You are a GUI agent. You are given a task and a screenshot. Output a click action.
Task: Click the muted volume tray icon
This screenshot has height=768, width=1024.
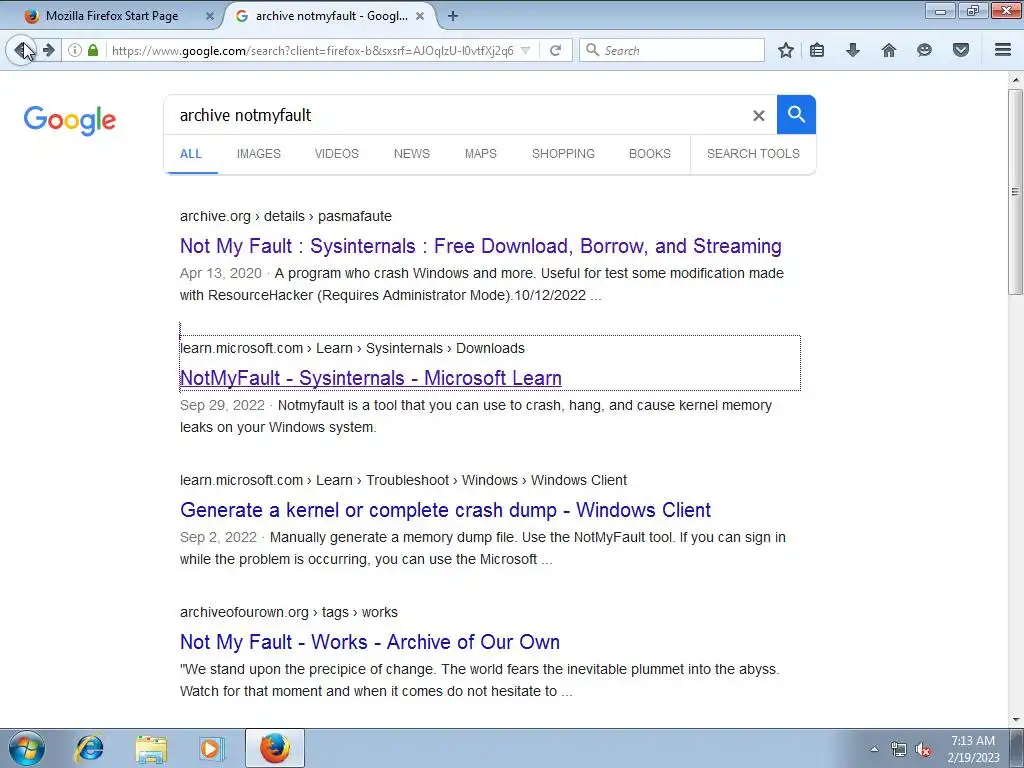pos(923,749)
